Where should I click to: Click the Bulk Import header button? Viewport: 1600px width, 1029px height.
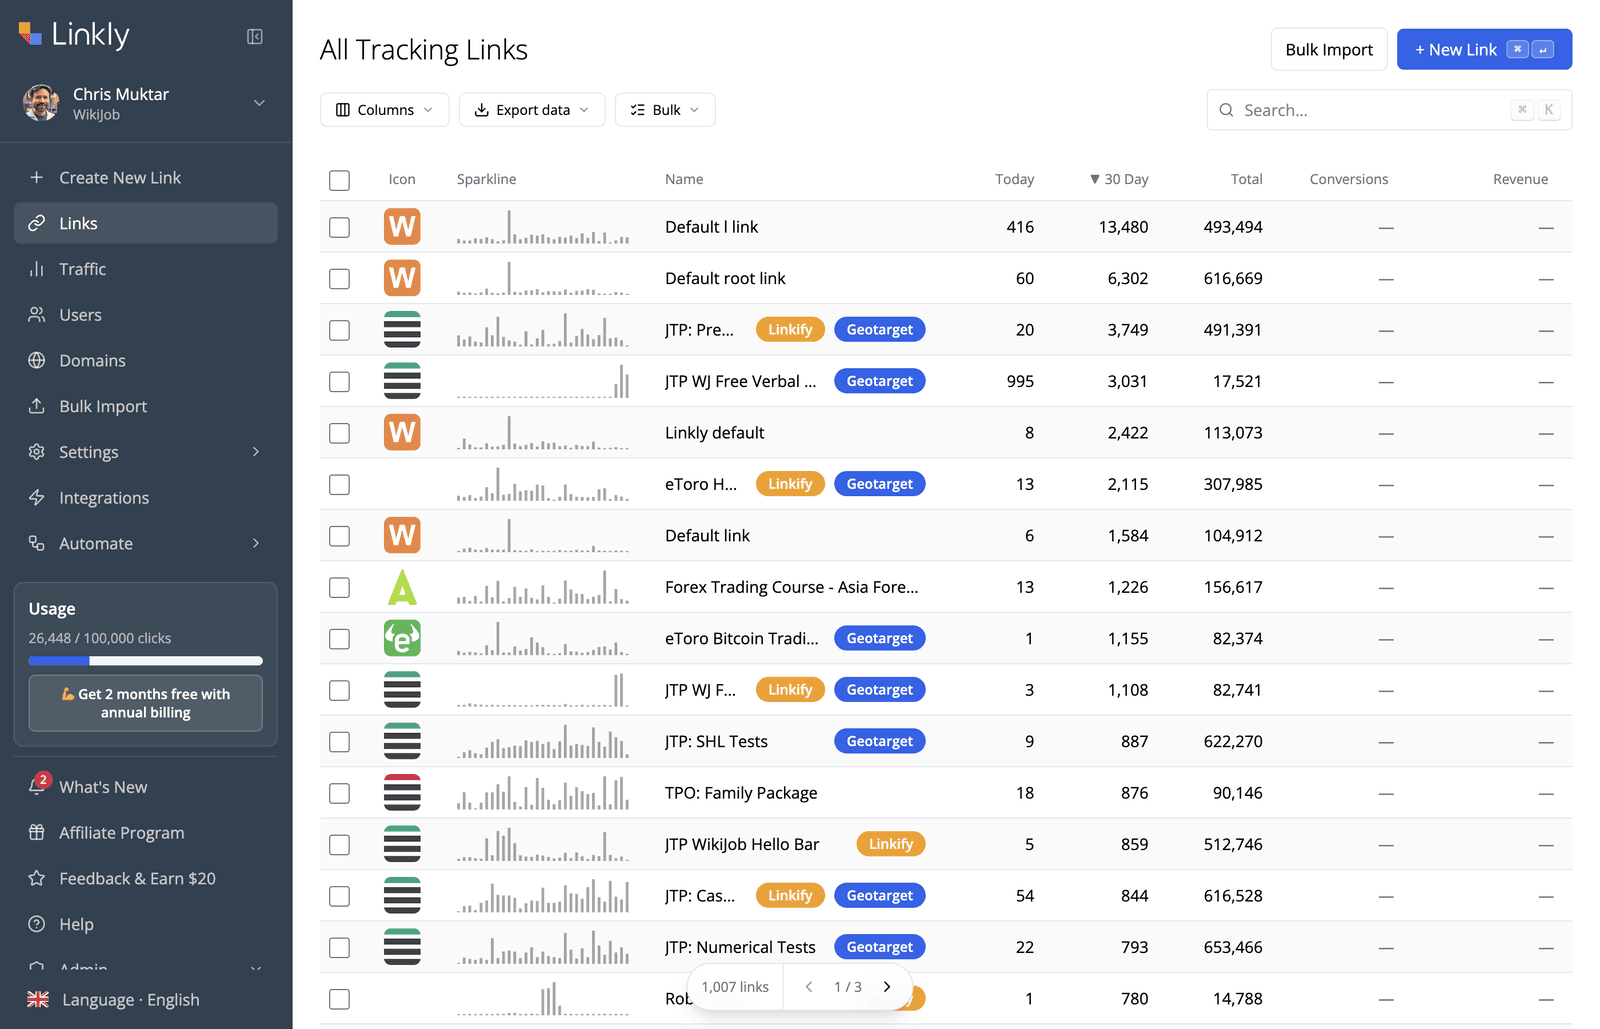coord(1329,49)
